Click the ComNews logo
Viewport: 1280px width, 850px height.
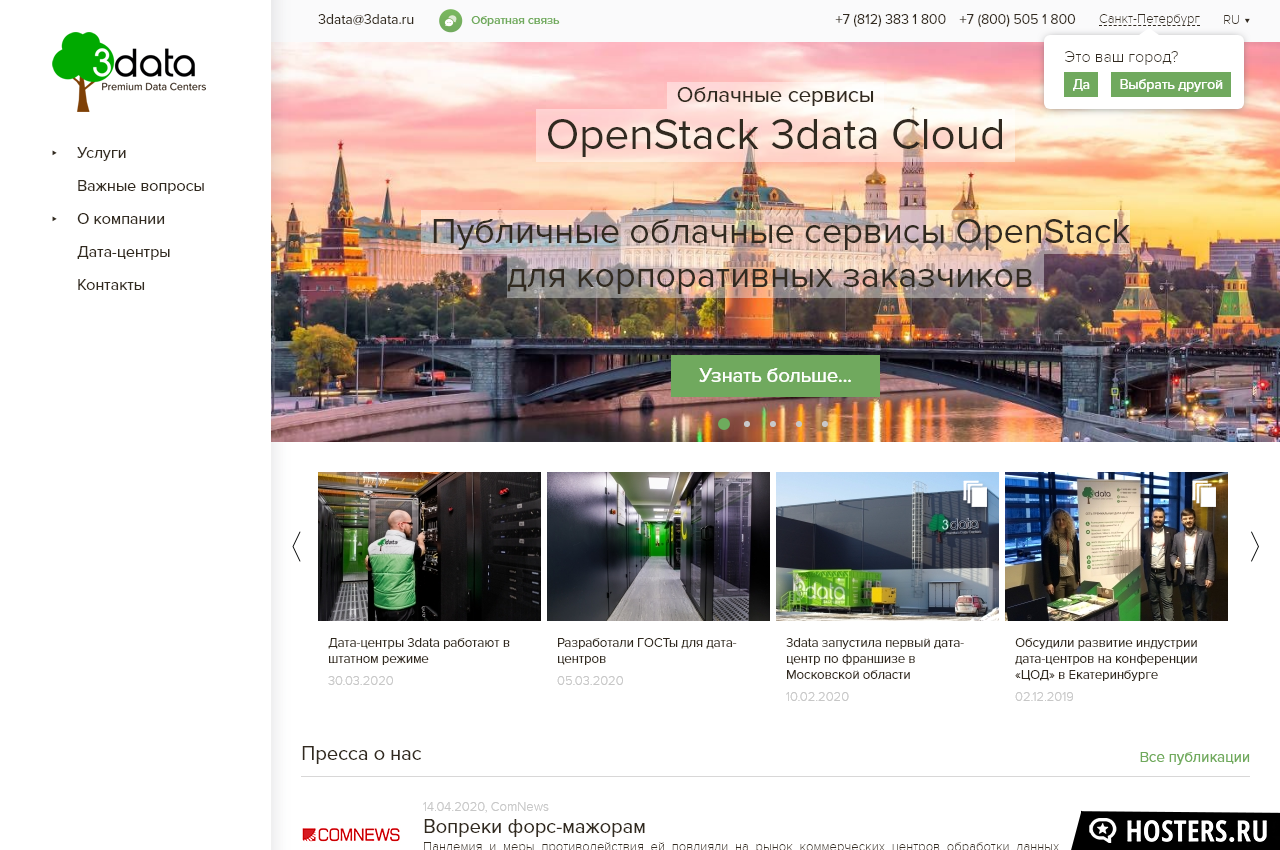pyautogui.click(x=351, y=834)
